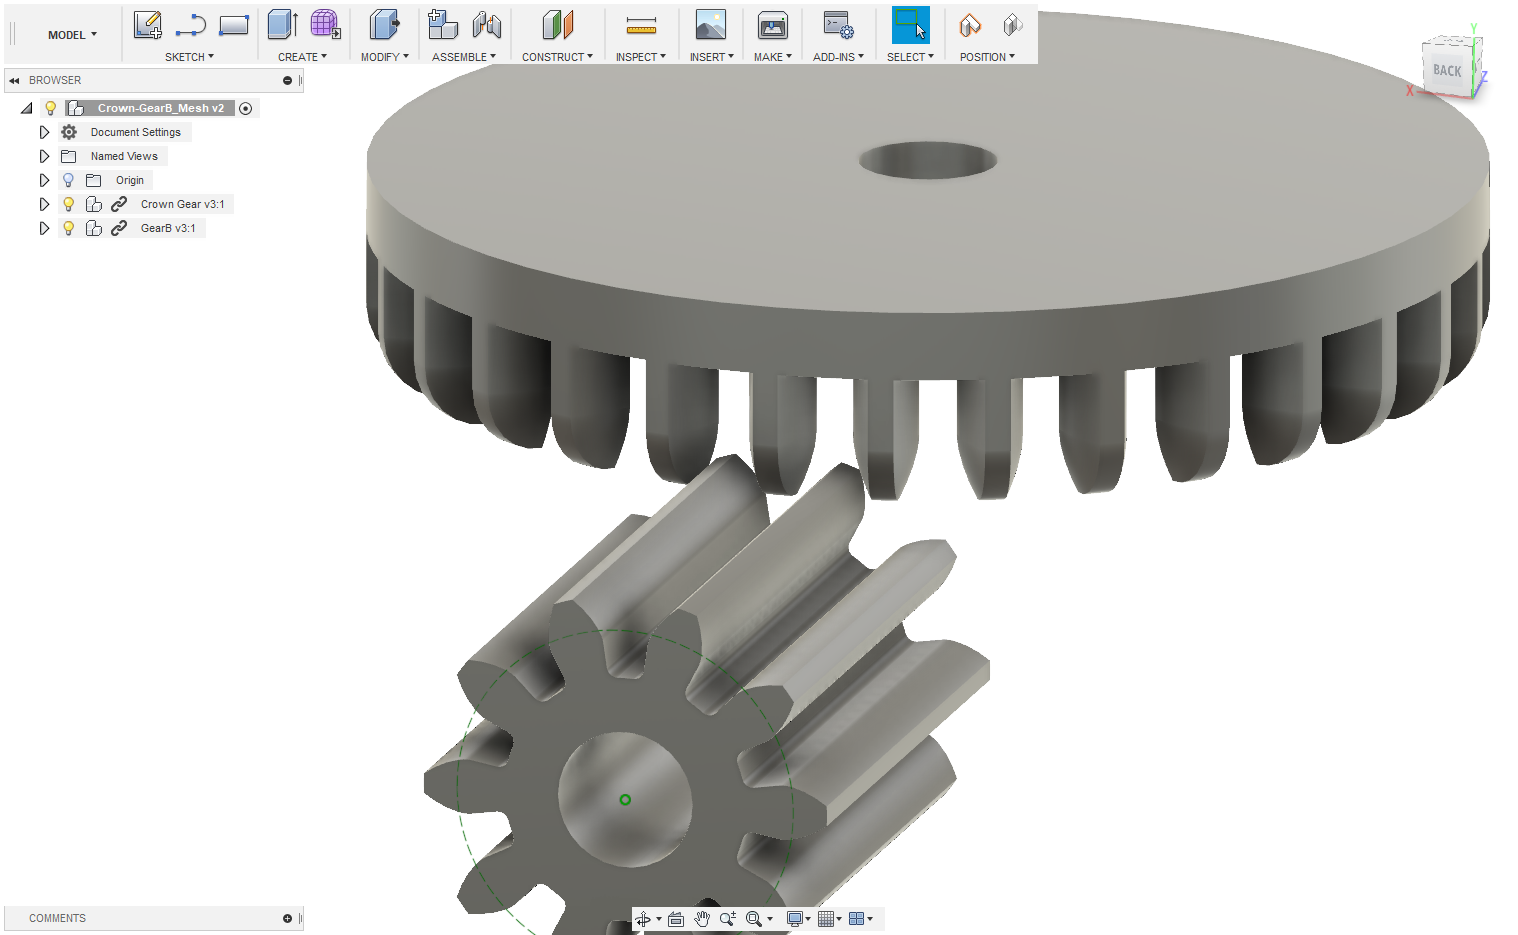
Task: Open the Measure tool under Inspect
Action: tap(641, 25)
